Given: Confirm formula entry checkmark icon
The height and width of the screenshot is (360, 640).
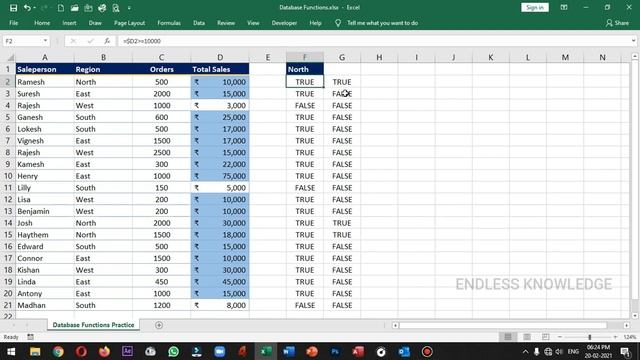Looking at the screenshot, I should tap(90, 41).
